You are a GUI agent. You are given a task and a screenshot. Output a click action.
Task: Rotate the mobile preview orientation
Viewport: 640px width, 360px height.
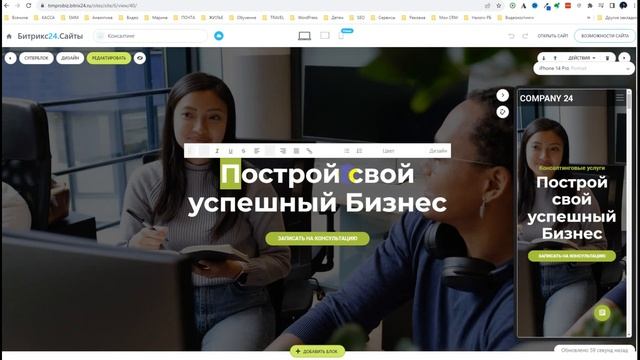(502, 112)
